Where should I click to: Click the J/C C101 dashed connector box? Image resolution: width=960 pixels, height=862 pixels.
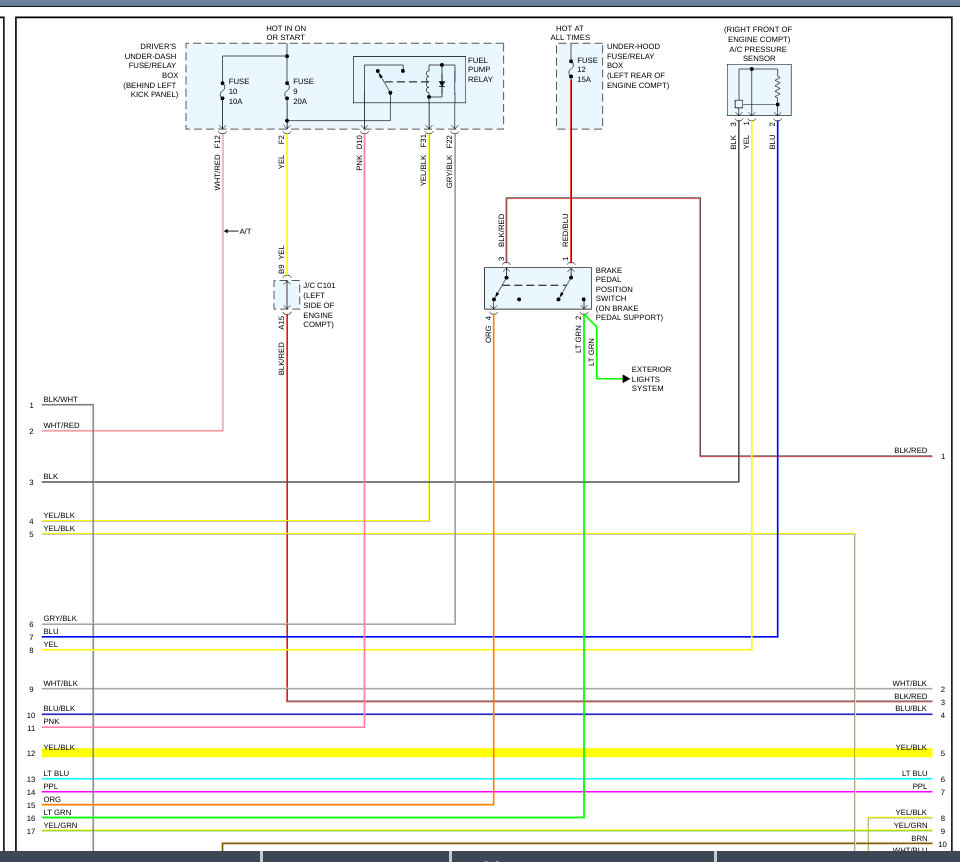tap(287, 295)
